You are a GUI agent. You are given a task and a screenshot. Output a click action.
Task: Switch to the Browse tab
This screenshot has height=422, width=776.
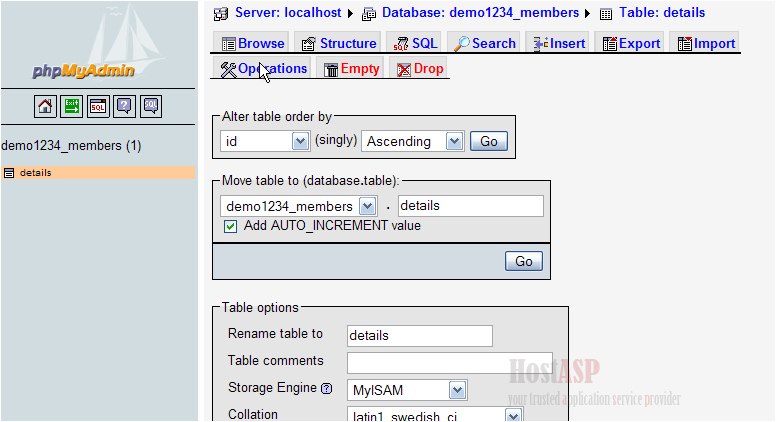pos(252,43)
